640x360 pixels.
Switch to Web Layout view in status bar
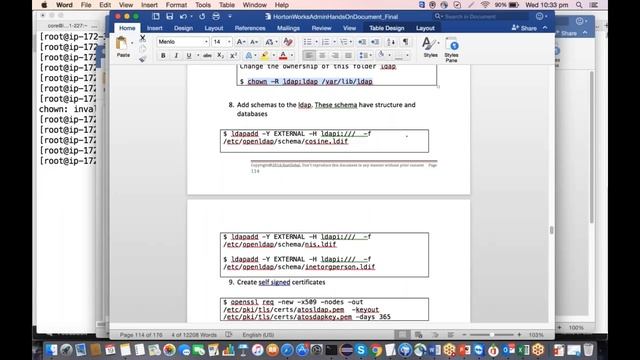(x=418, y=335)
